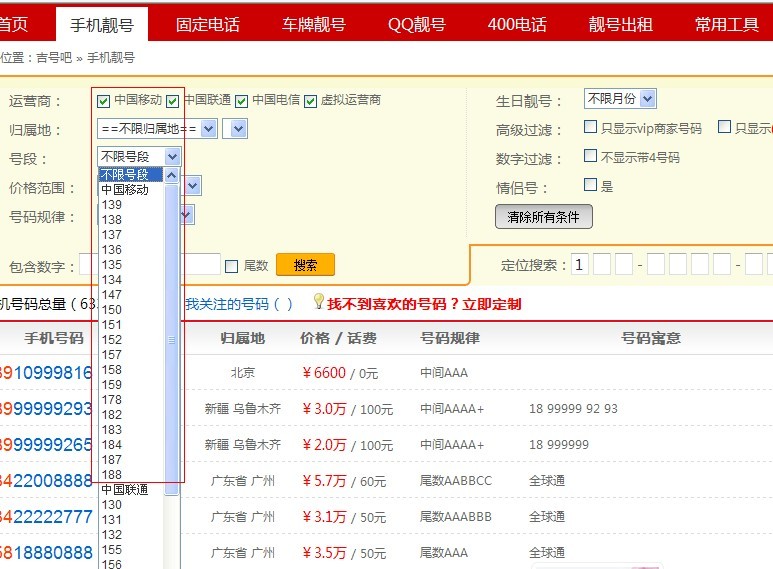Select 139 from the 号段 list

click(112, 205)
